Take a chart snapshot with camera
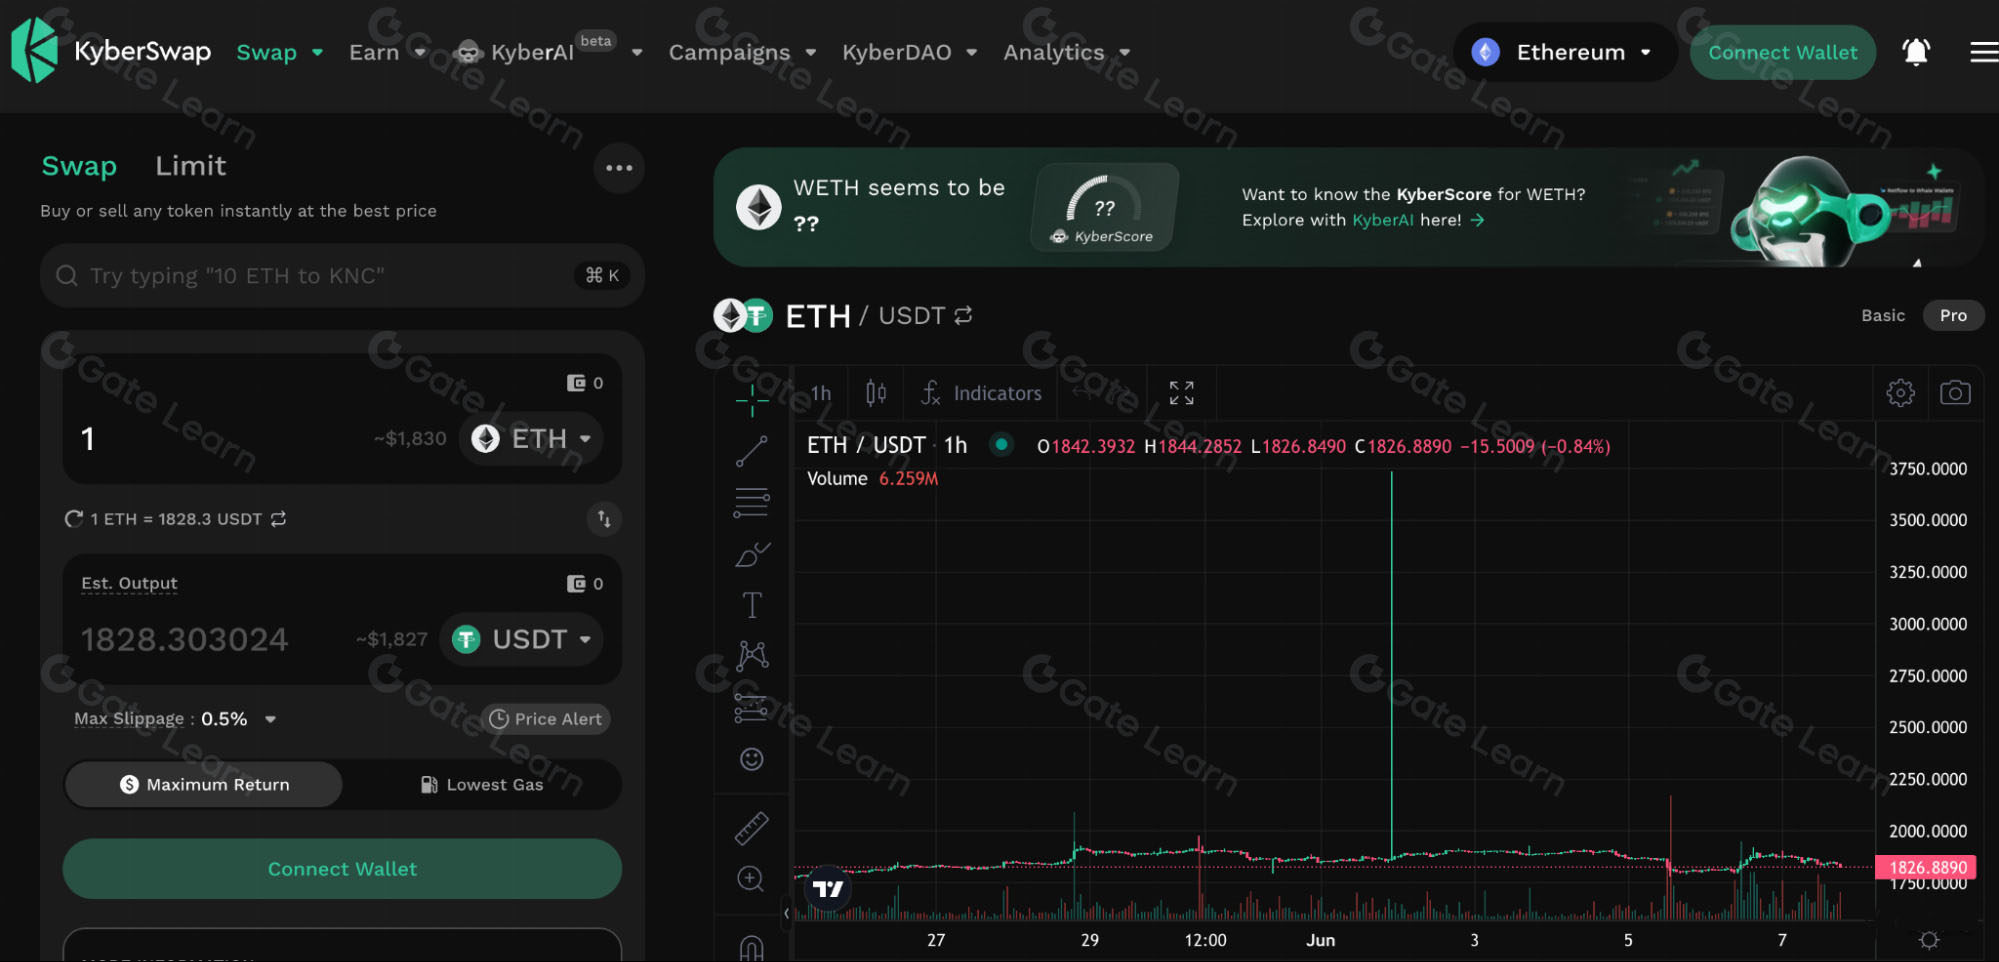Screen dimensions: 1999x962 pyautogui.click(x=1955, y=393)
